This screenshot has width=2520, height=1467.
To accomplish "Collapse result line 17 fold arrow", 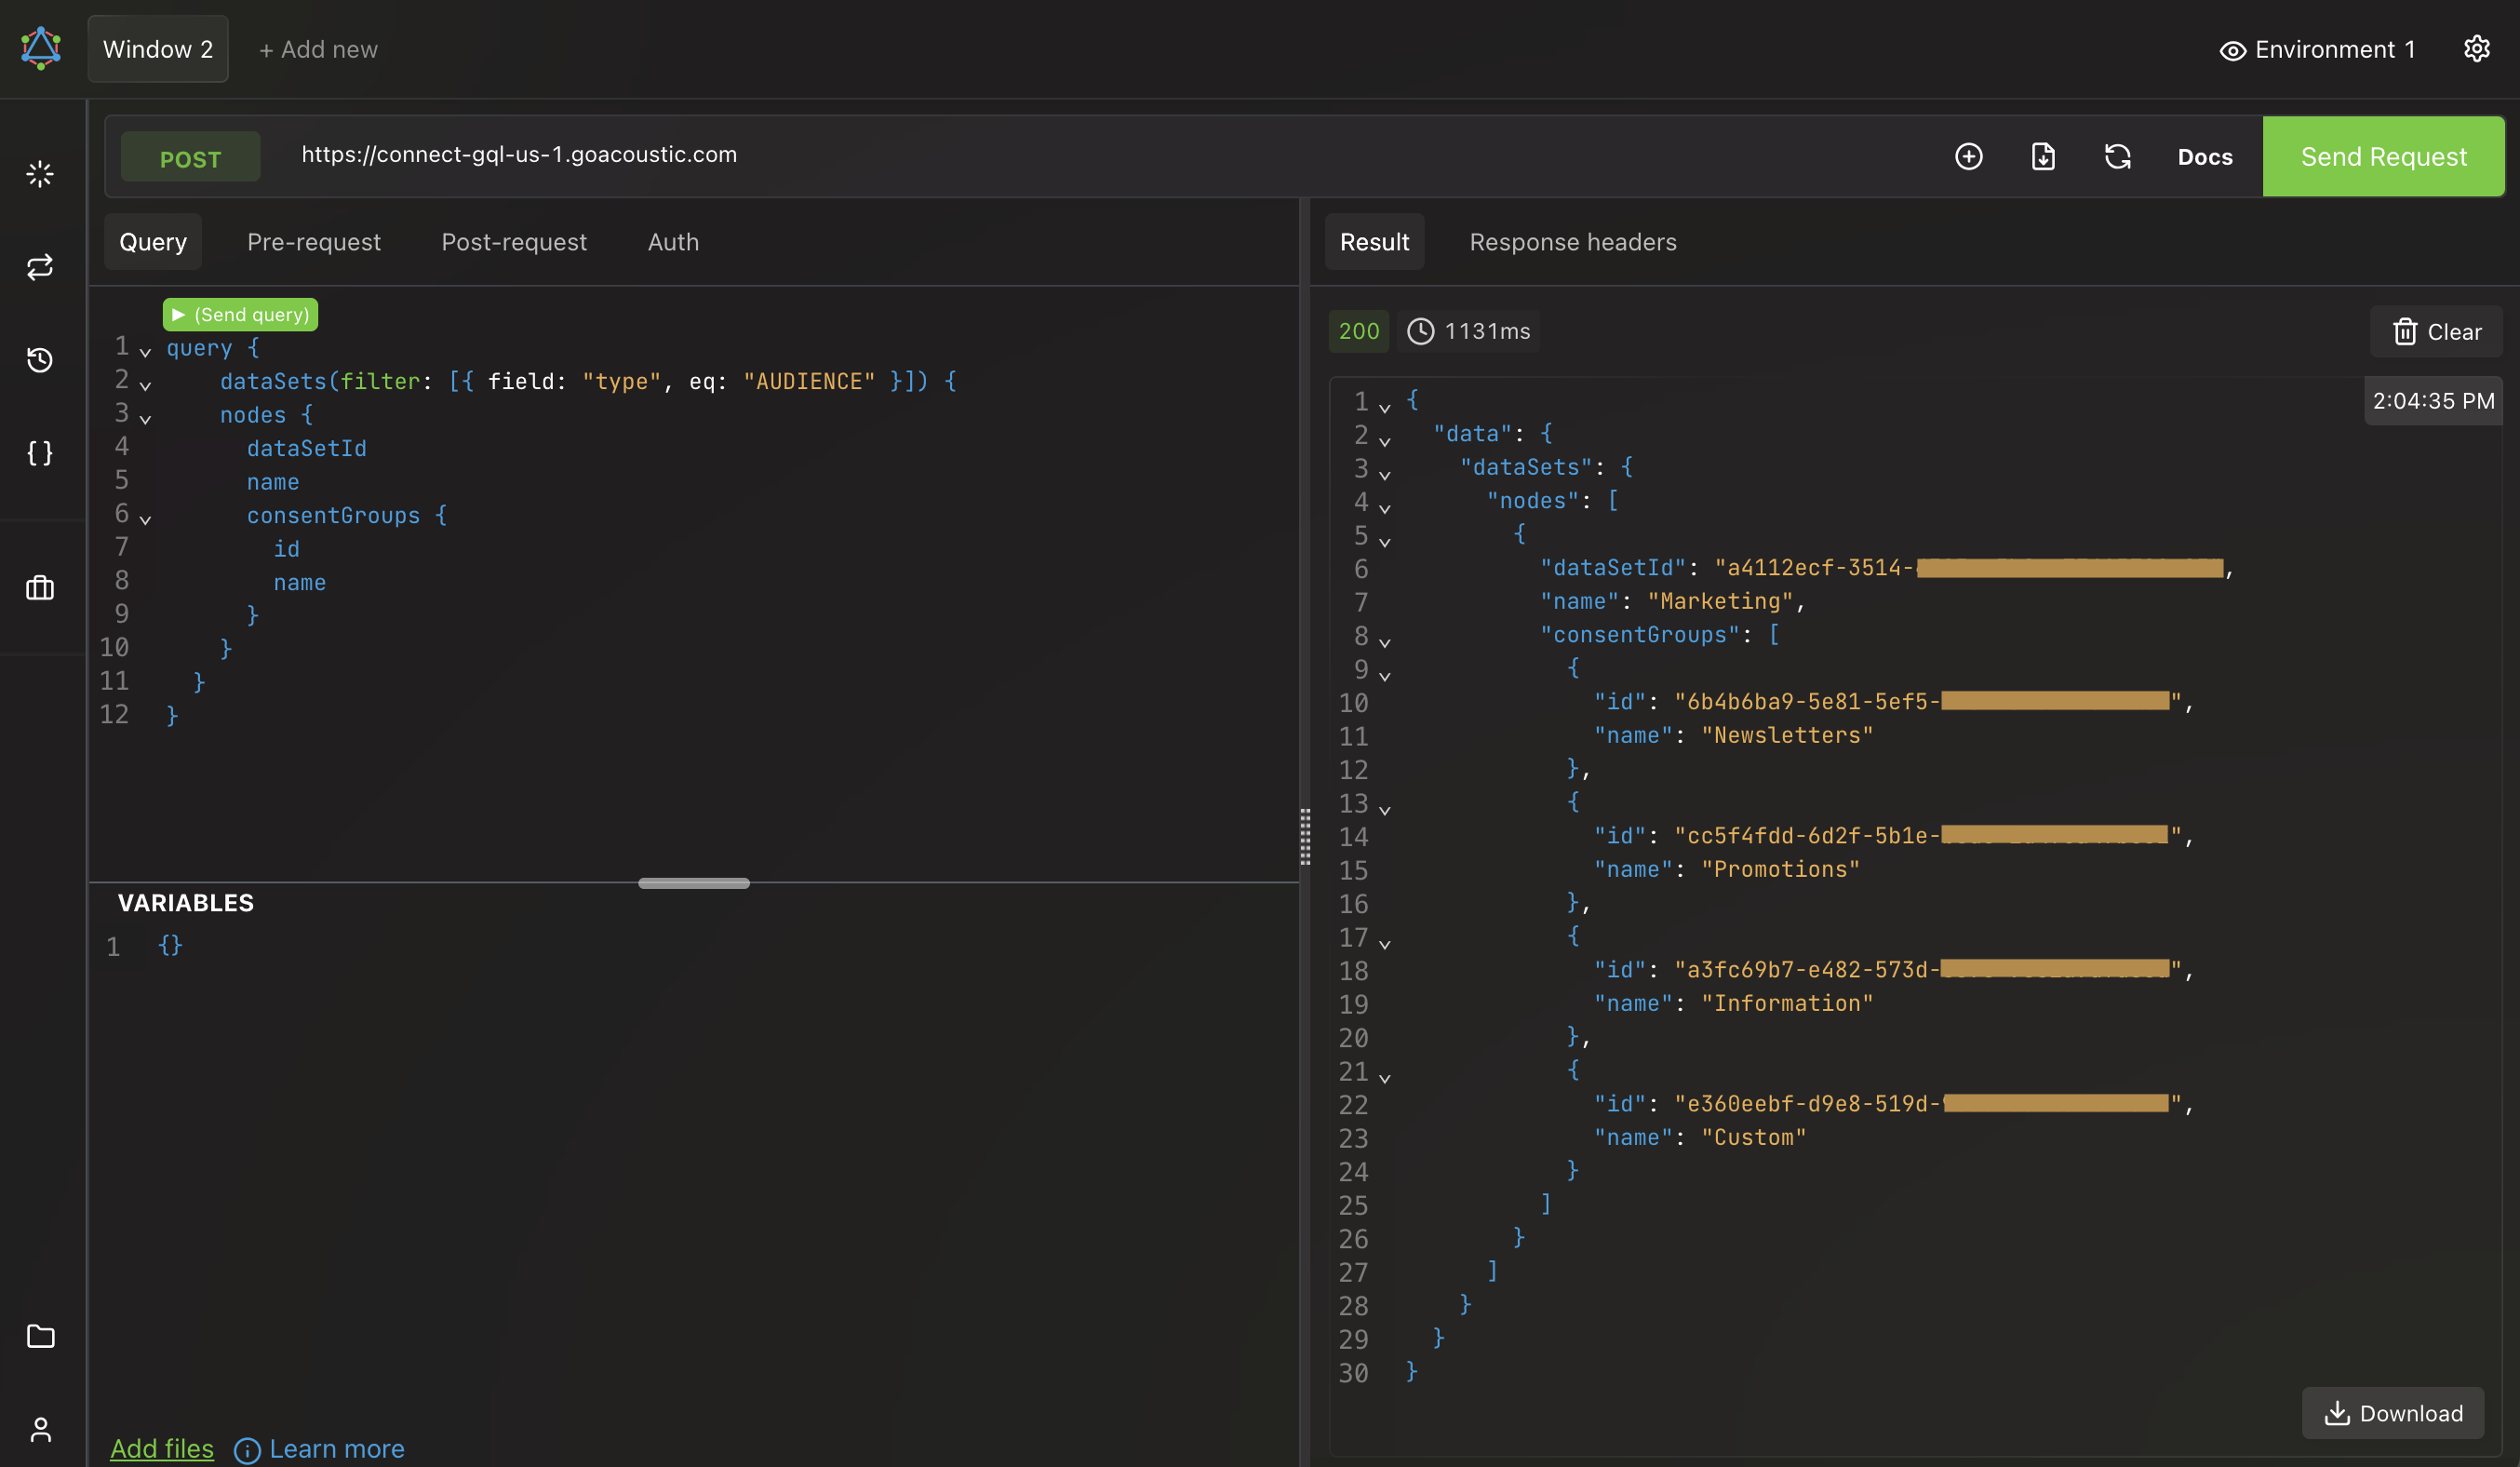I will click(x=1385, y=943).
